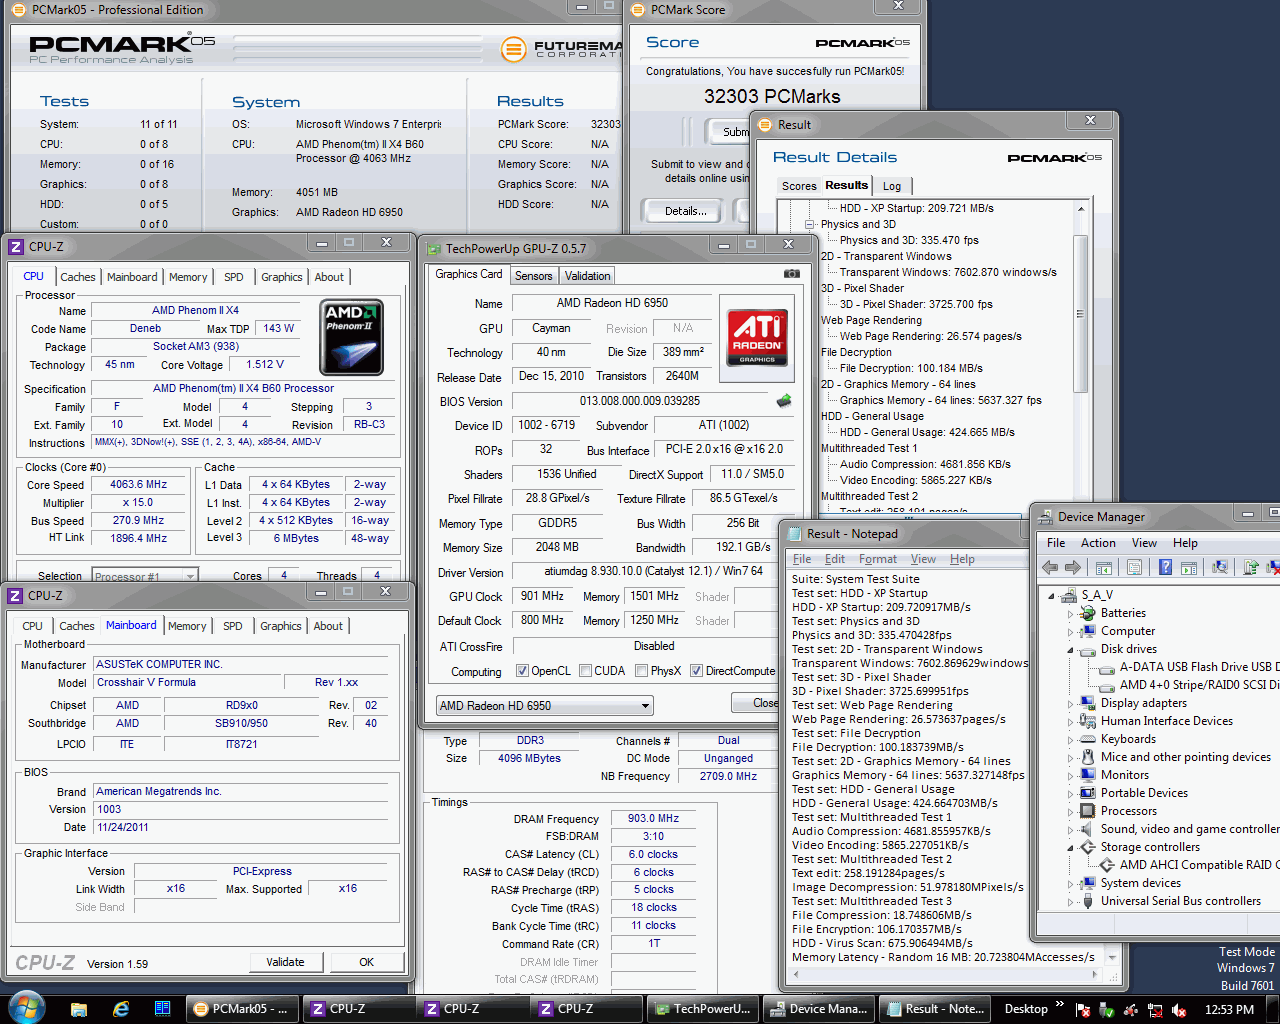Collapse the S_A_V root node in Device Manager
This screenshot has height=1024, width=1280.
point(1052,595)
